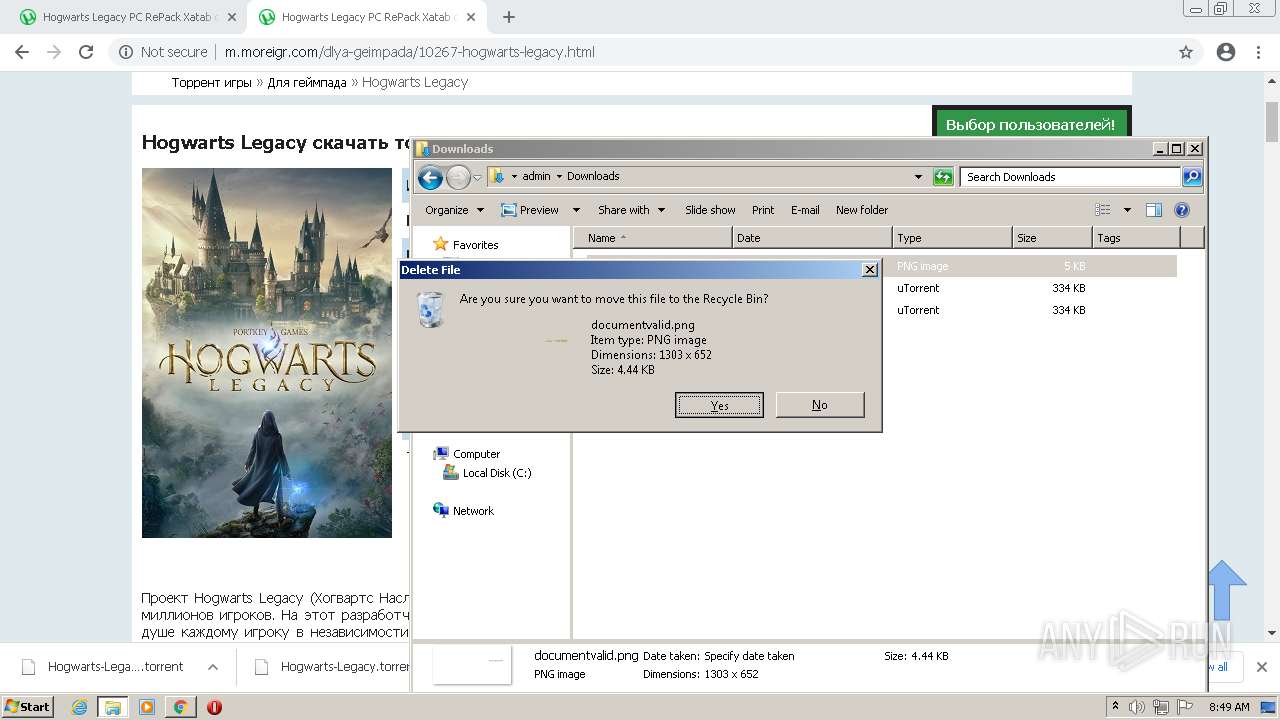The image size is (1280, 720).
Task: Click Print in explorer toolbar
Action: tap(763, 210)
